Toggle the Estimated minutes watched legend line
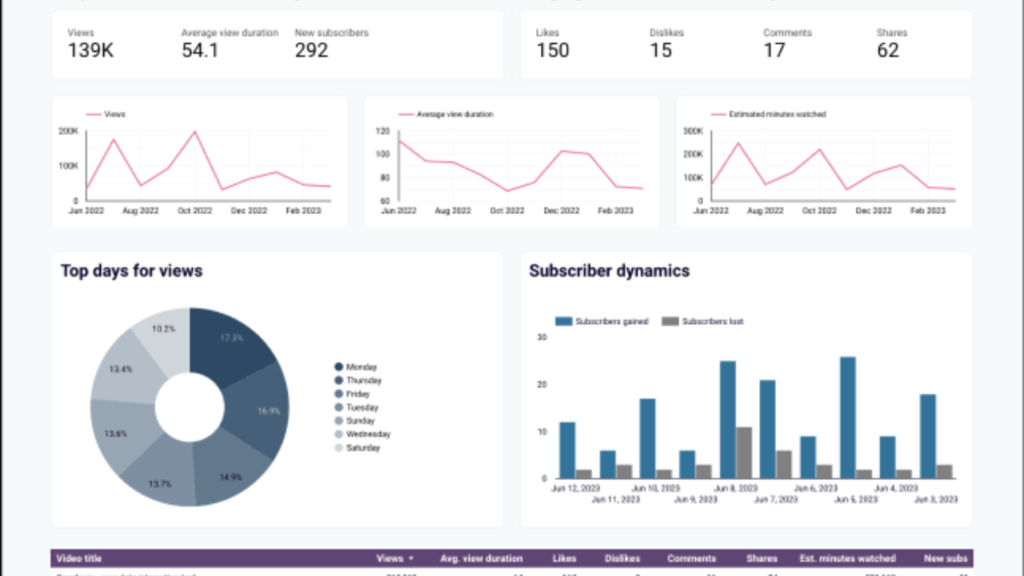Screen dimensions: 1024x576 coord(718,114)
